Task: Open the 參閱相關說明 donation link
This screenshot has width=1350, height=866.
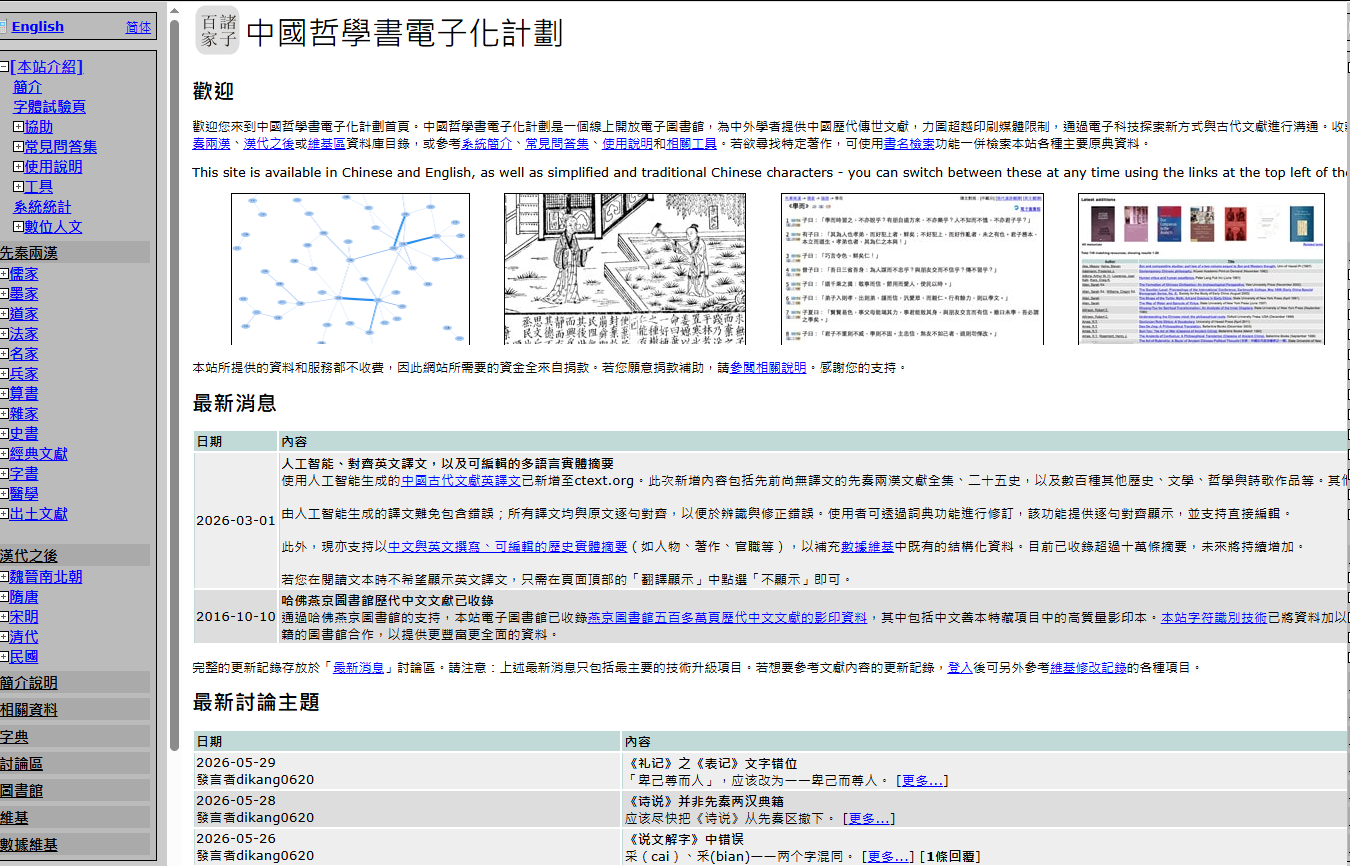Action: point(767,368)
